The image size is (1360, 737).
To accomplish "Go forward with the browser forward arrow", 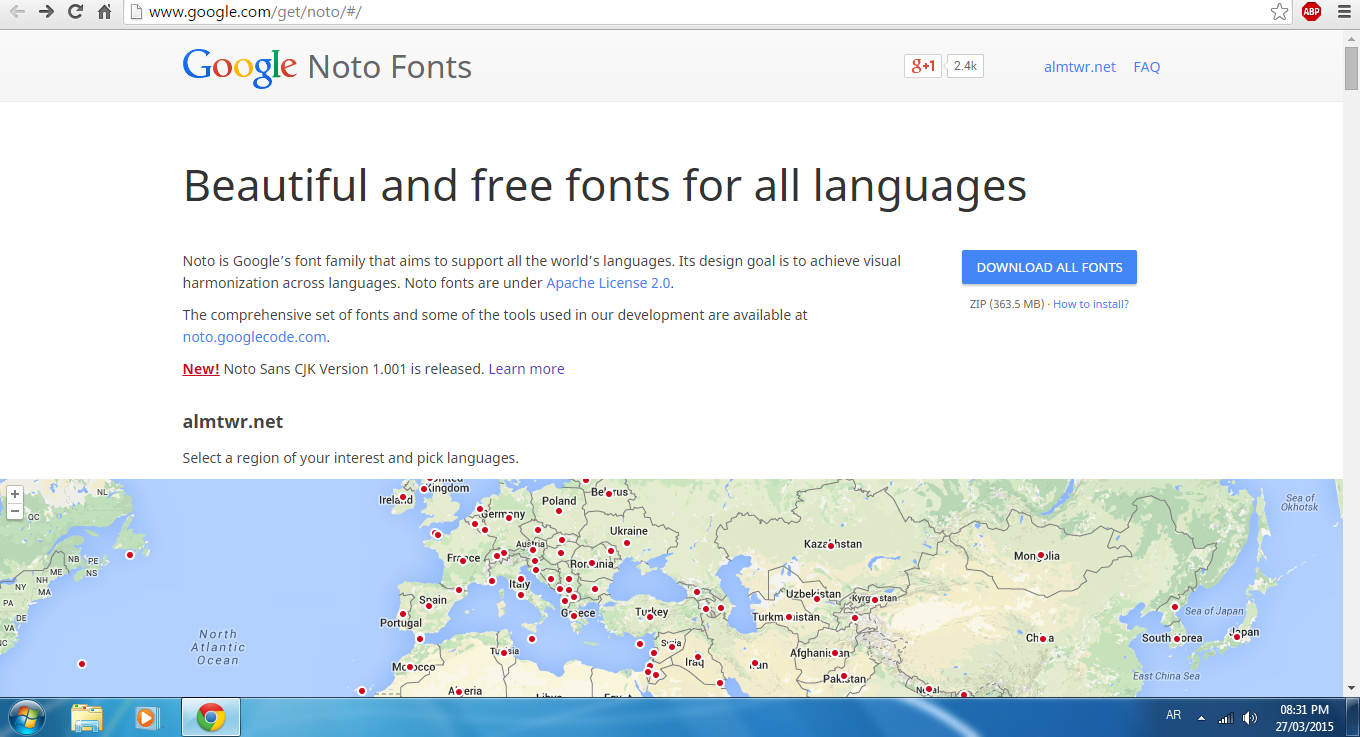I will pos(47,12).
